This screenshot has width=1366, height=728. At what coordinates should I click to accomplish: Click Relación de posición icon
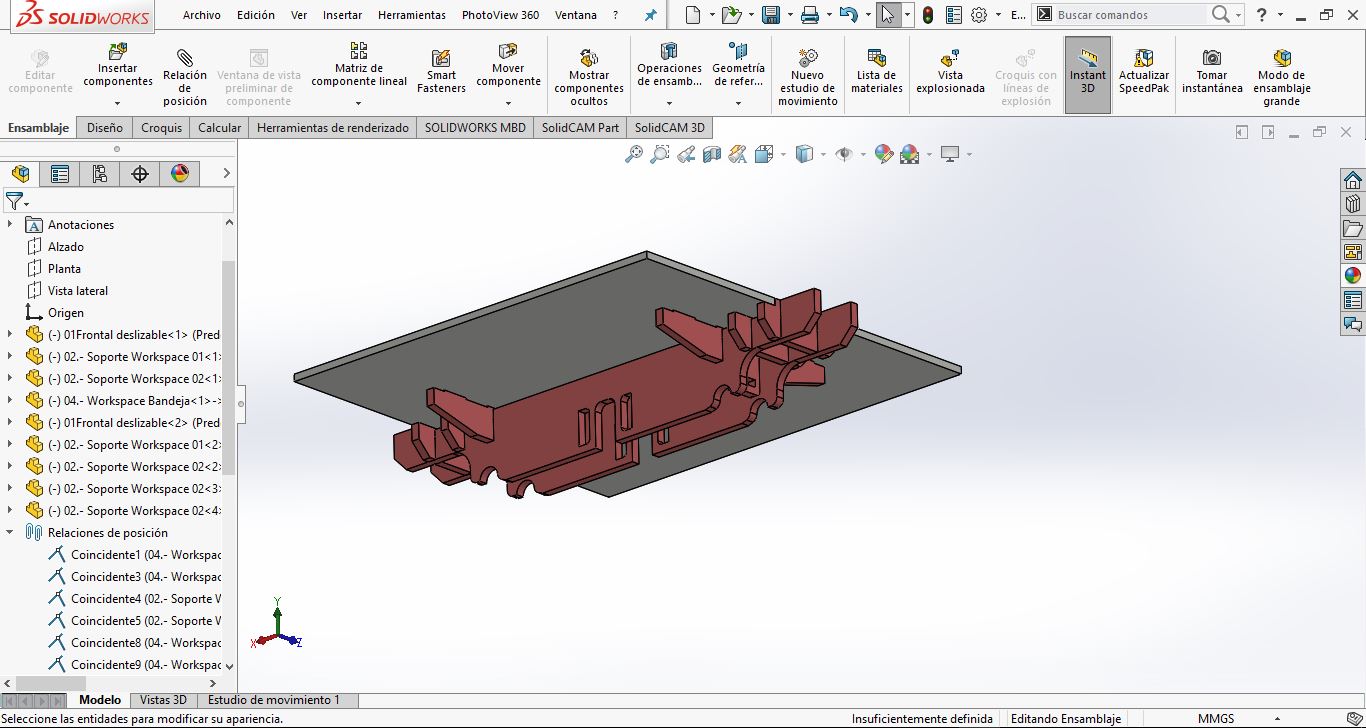pyautogui.click(x=185, y=58)
